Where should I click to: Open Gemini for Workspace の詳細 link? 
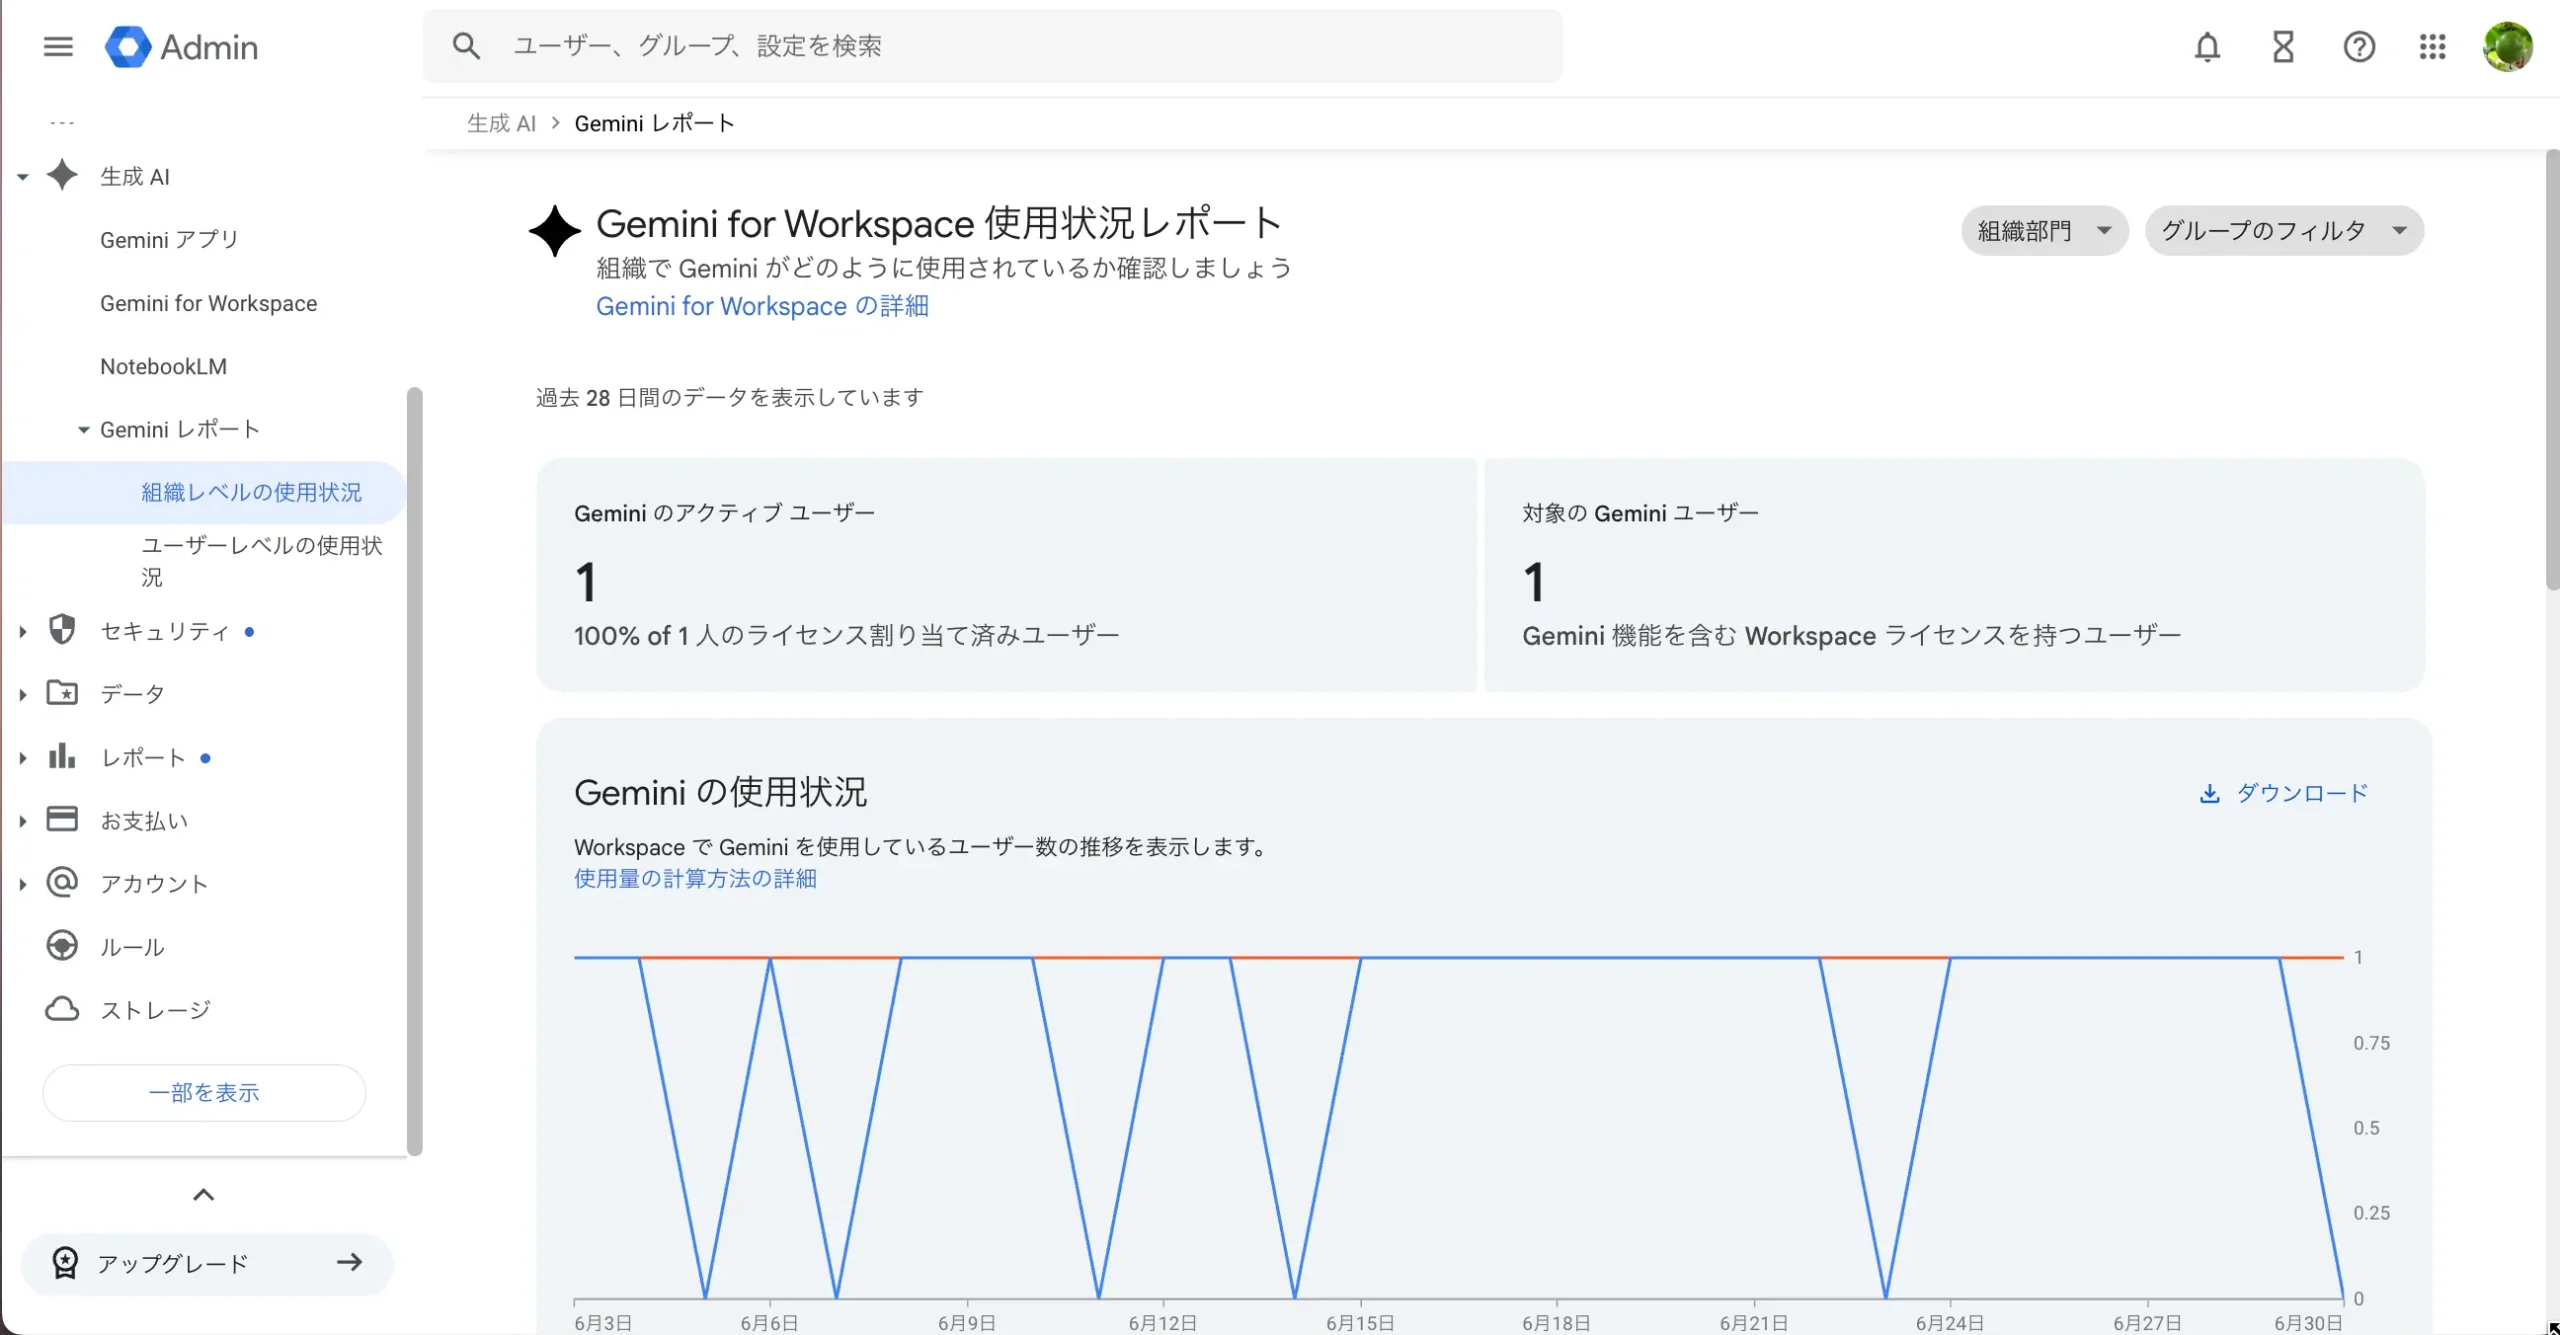click(x=762, y=306)
